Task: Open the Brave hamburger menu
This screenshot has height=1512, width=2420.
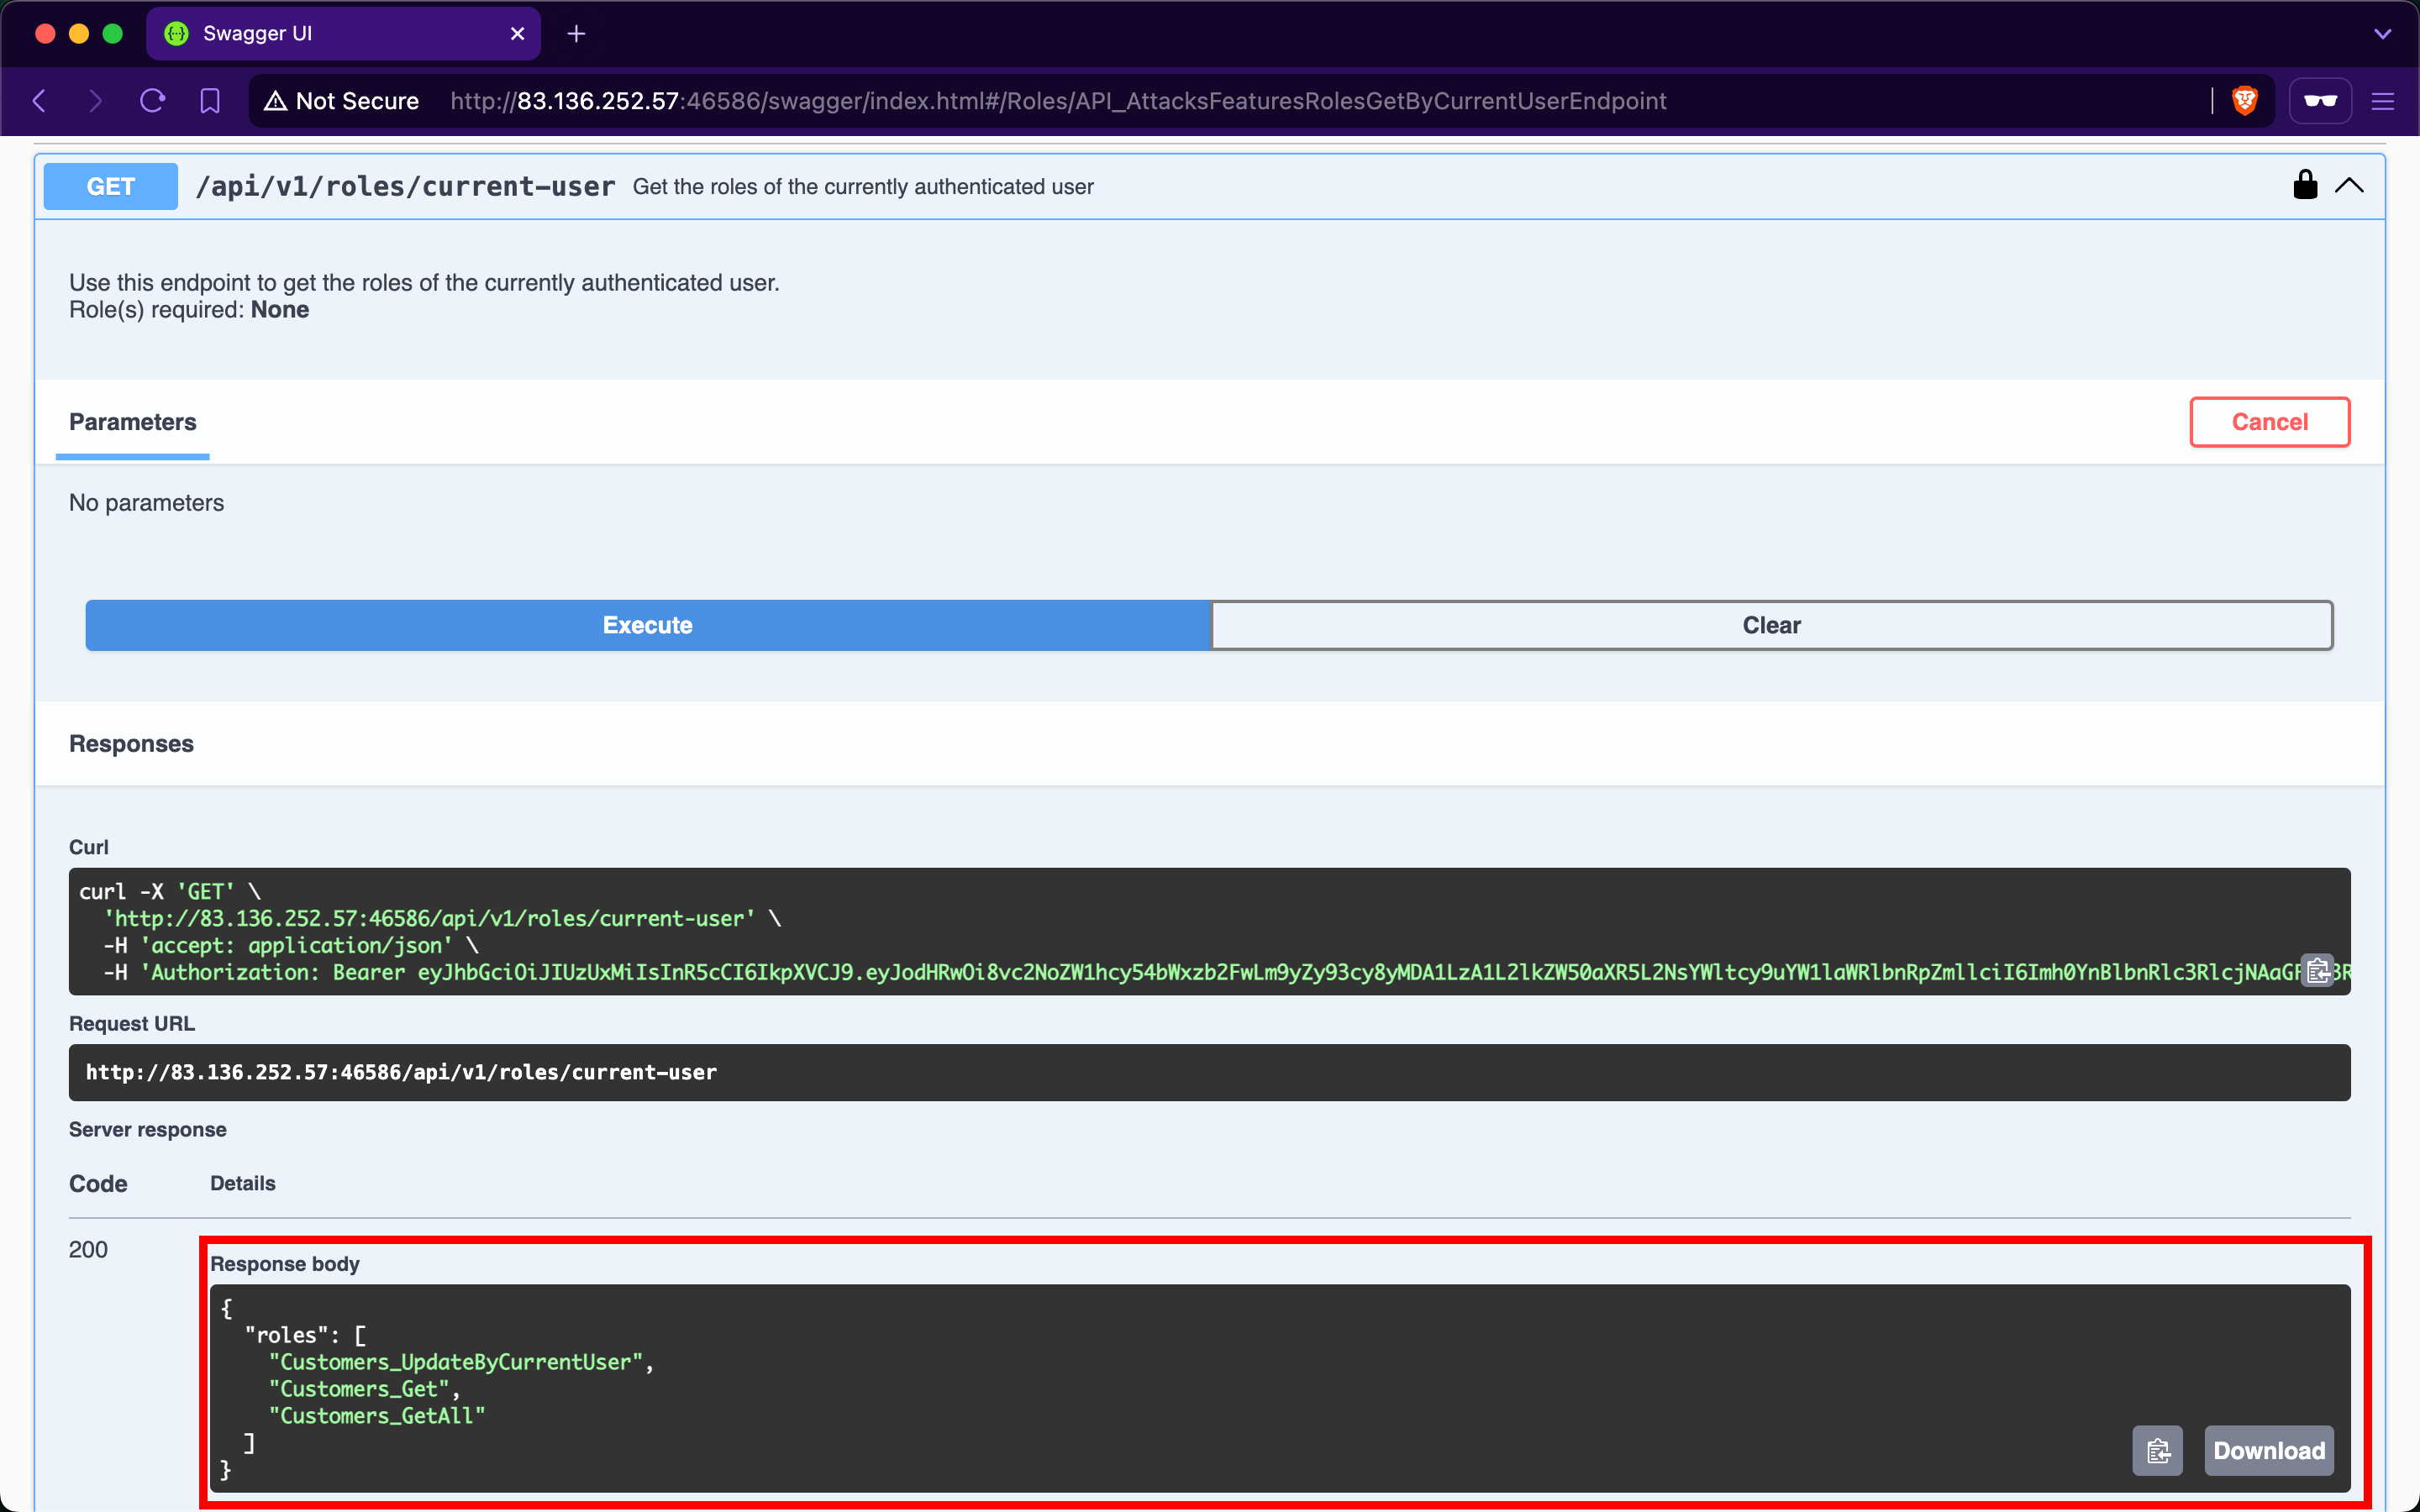Action: [2383, 101]
